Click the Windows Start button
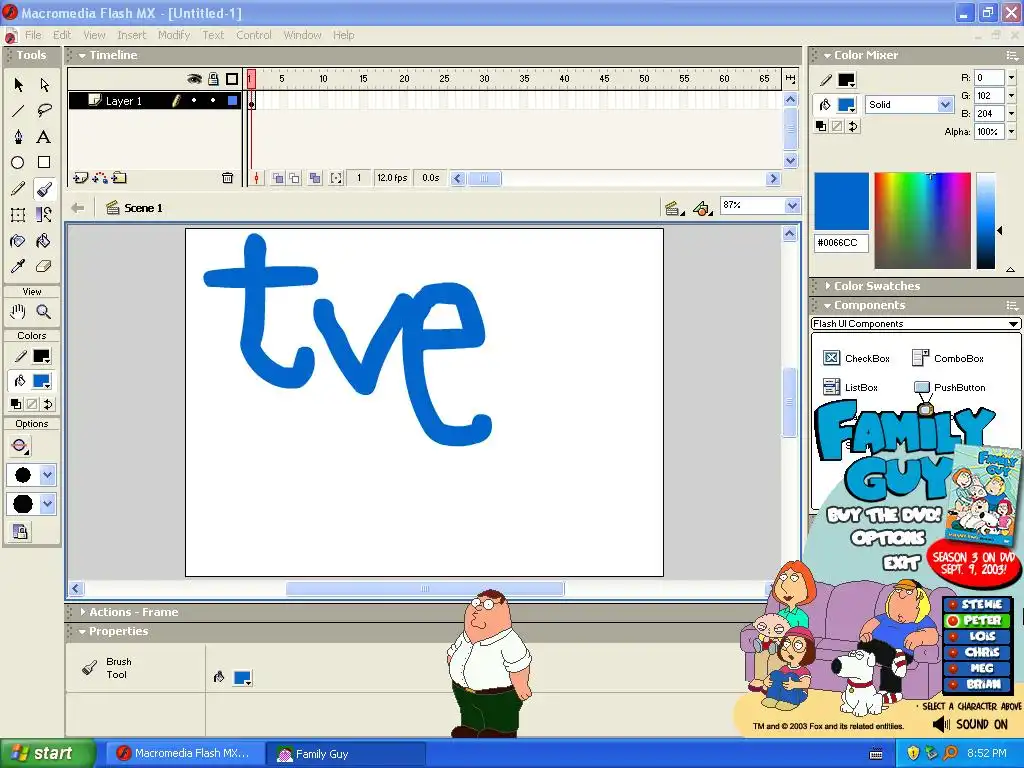The height and width of the screenshot is (768, 1024). pyautogui.click(x=48, y=754)
